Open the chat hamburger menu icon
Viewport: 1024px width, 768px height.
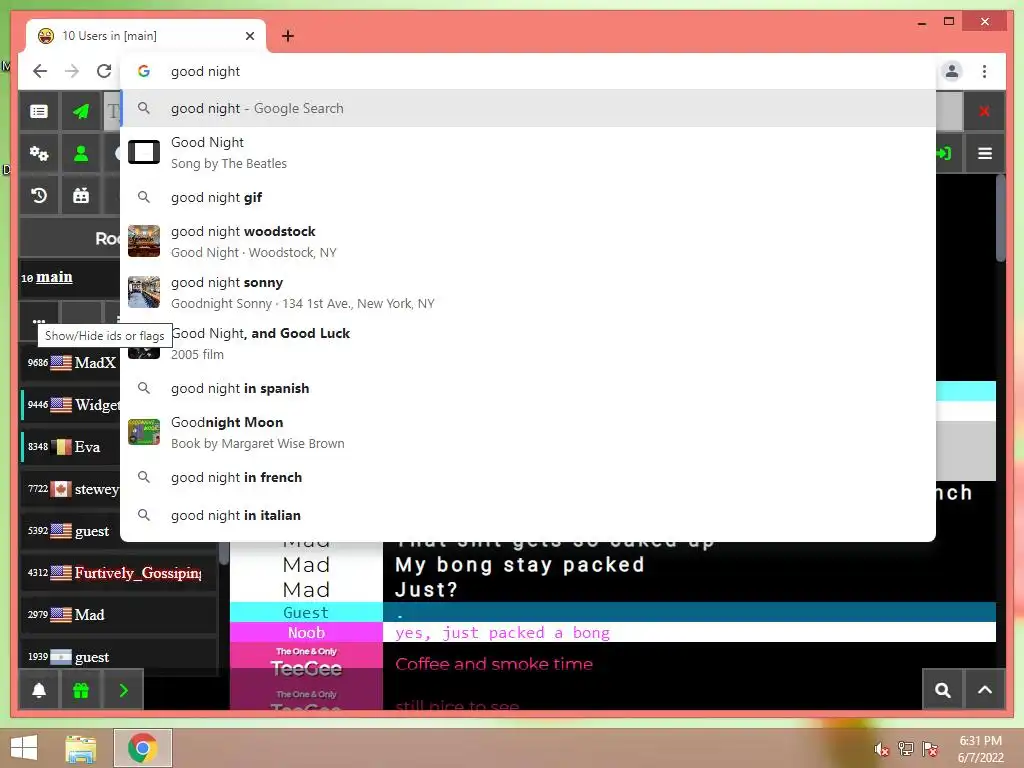pyautogui.click(x=985, y=153)
